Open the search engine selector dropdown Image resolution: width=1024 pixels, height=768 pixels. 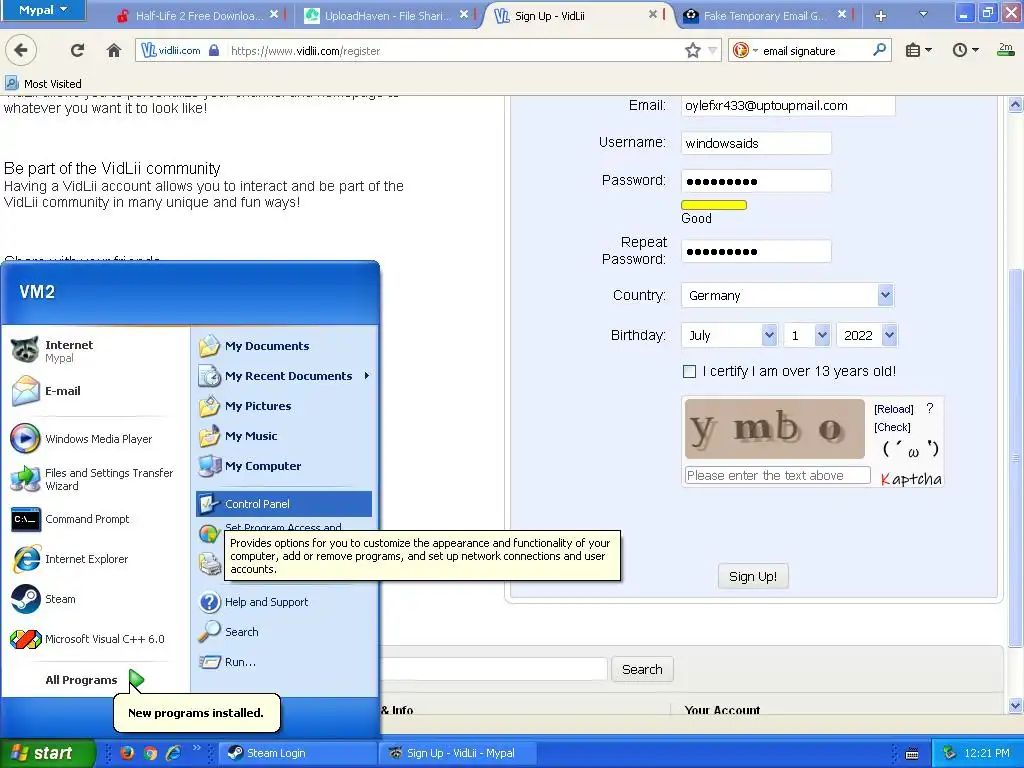(x=745, y=50)
